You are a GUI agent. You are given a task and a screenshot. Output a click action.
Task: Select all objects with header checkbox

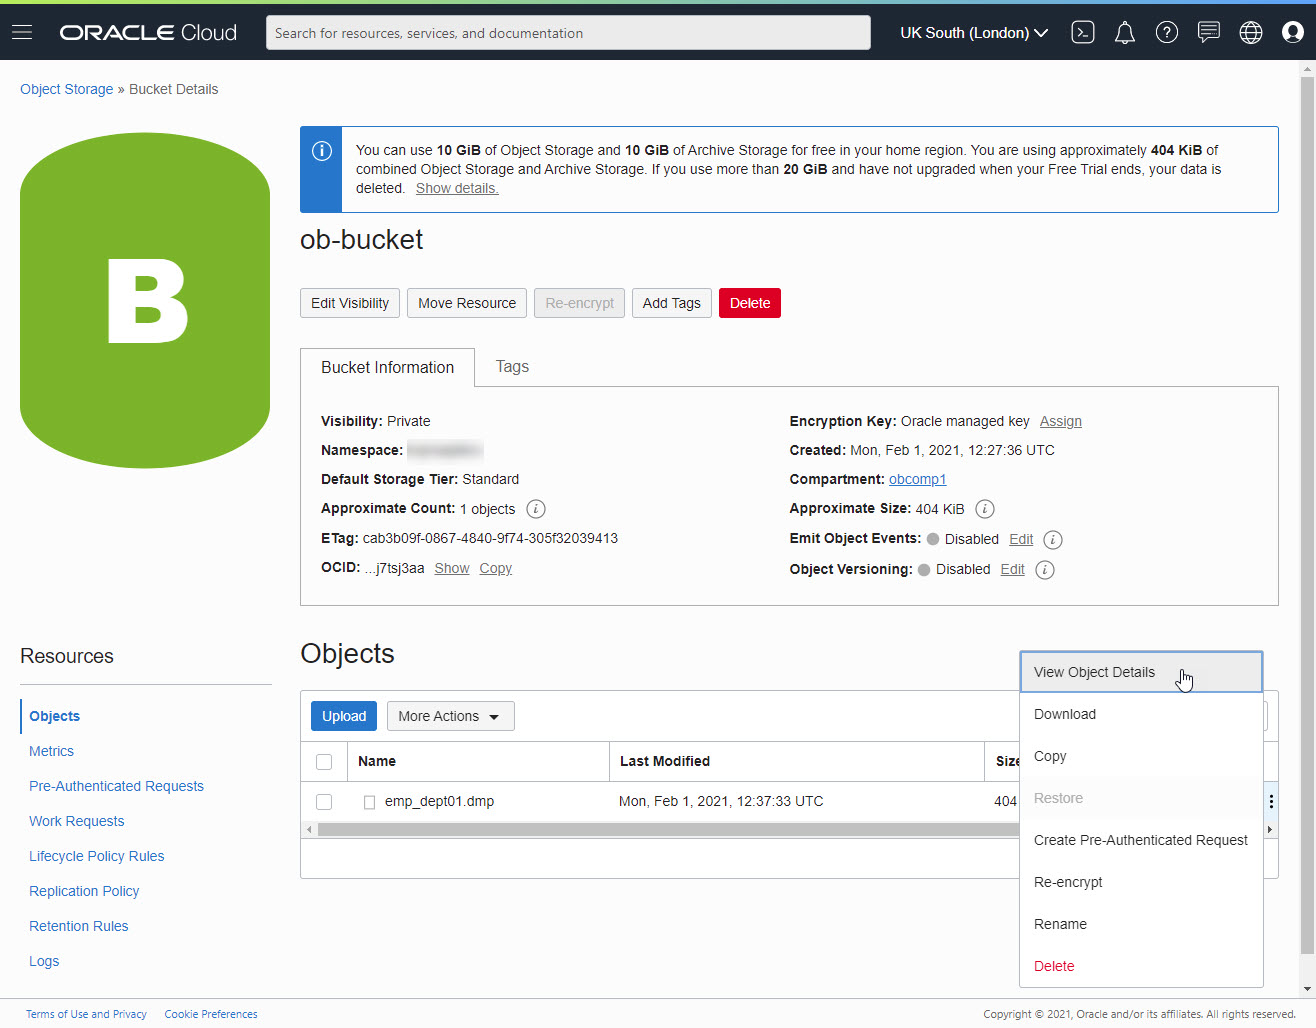click(x=324, y=762)
